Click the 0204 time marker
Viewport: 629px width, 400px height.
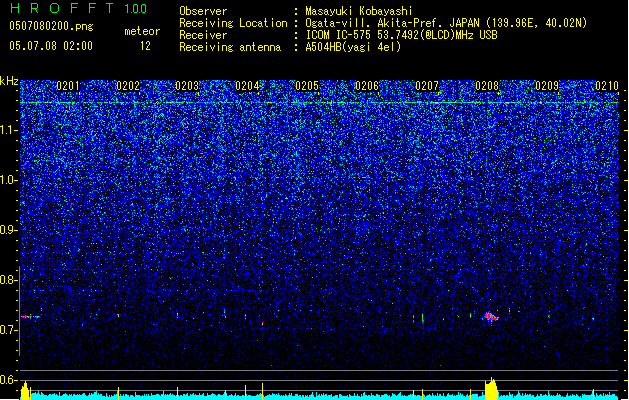(247, 86)
